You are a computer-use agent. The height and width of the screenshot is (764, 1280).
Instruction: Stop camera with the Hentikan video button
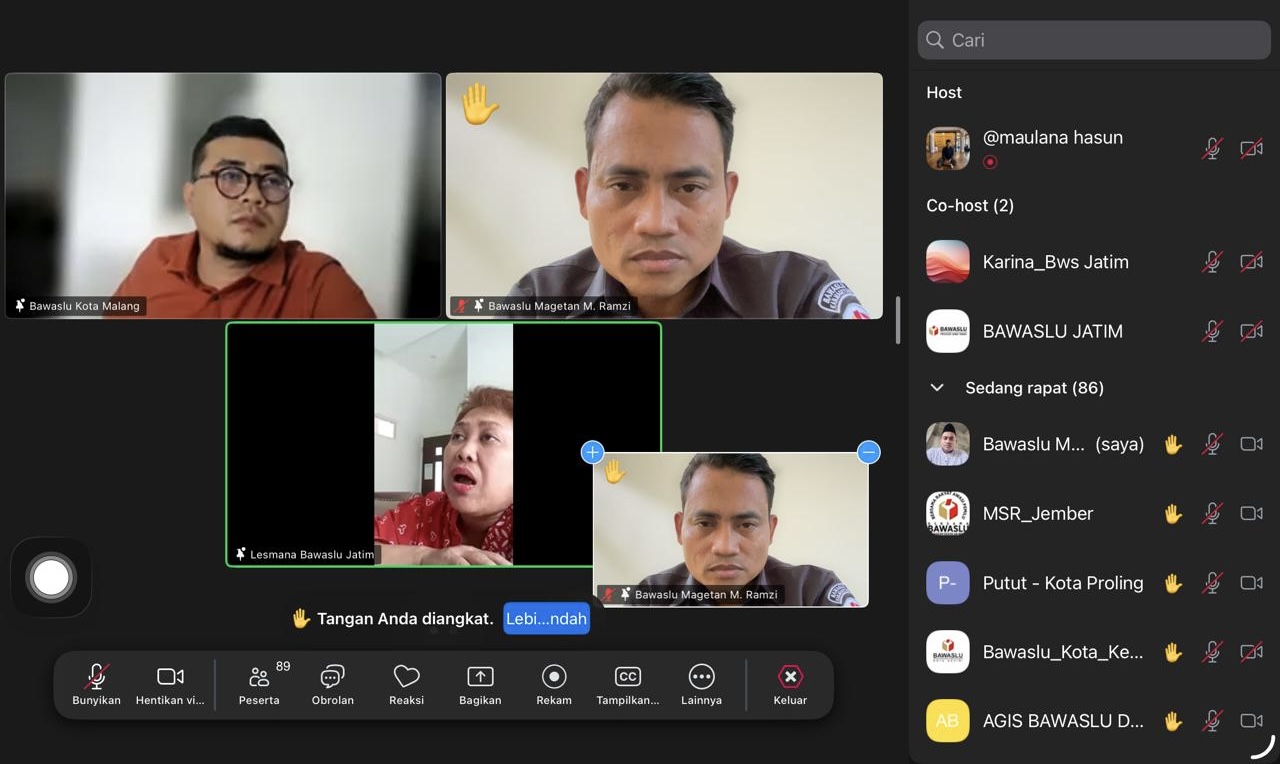pyautogui.click(x=170, y=678)
